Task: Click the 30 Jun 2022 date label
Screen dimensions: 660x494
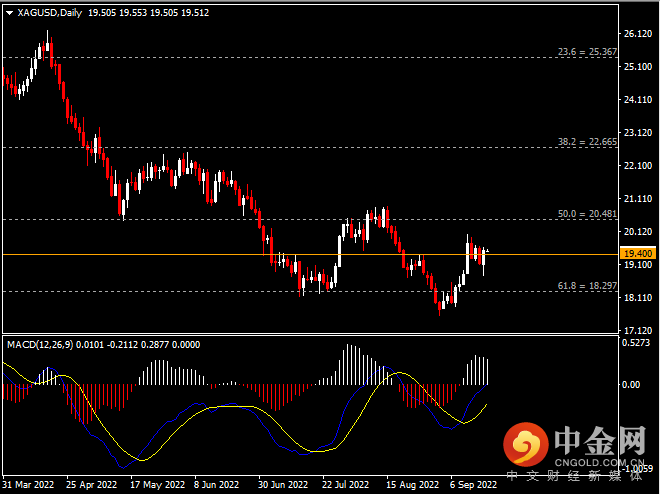Action: point(283,485)
